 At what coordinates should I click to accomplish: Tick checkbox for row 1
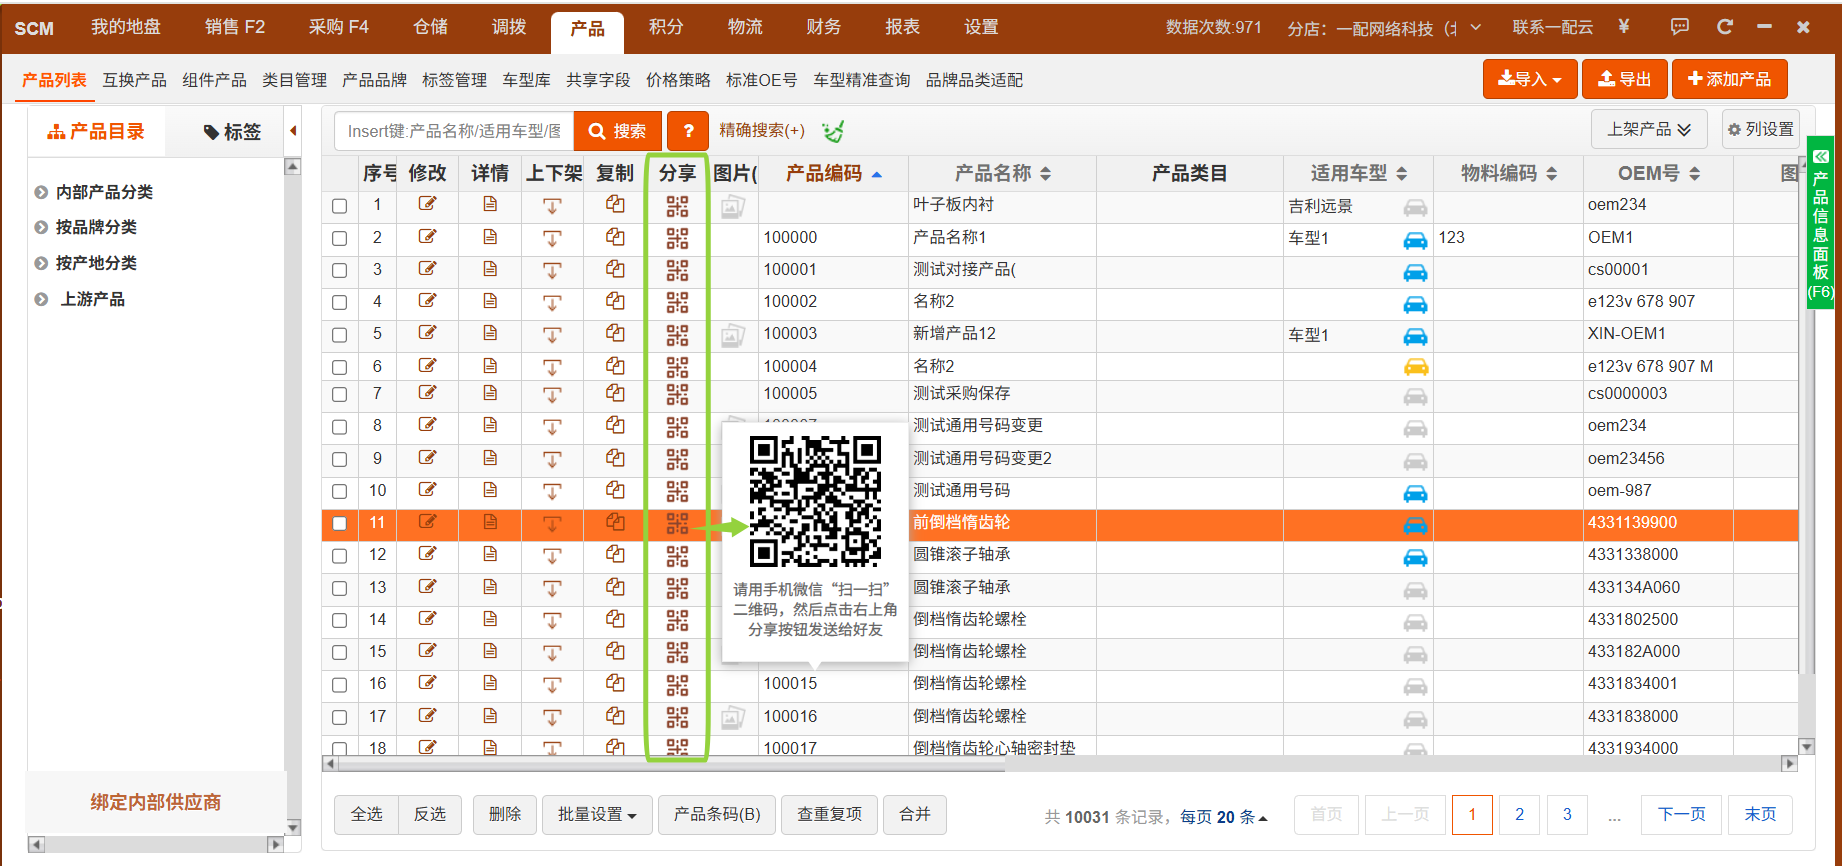[x=340, y=206]
